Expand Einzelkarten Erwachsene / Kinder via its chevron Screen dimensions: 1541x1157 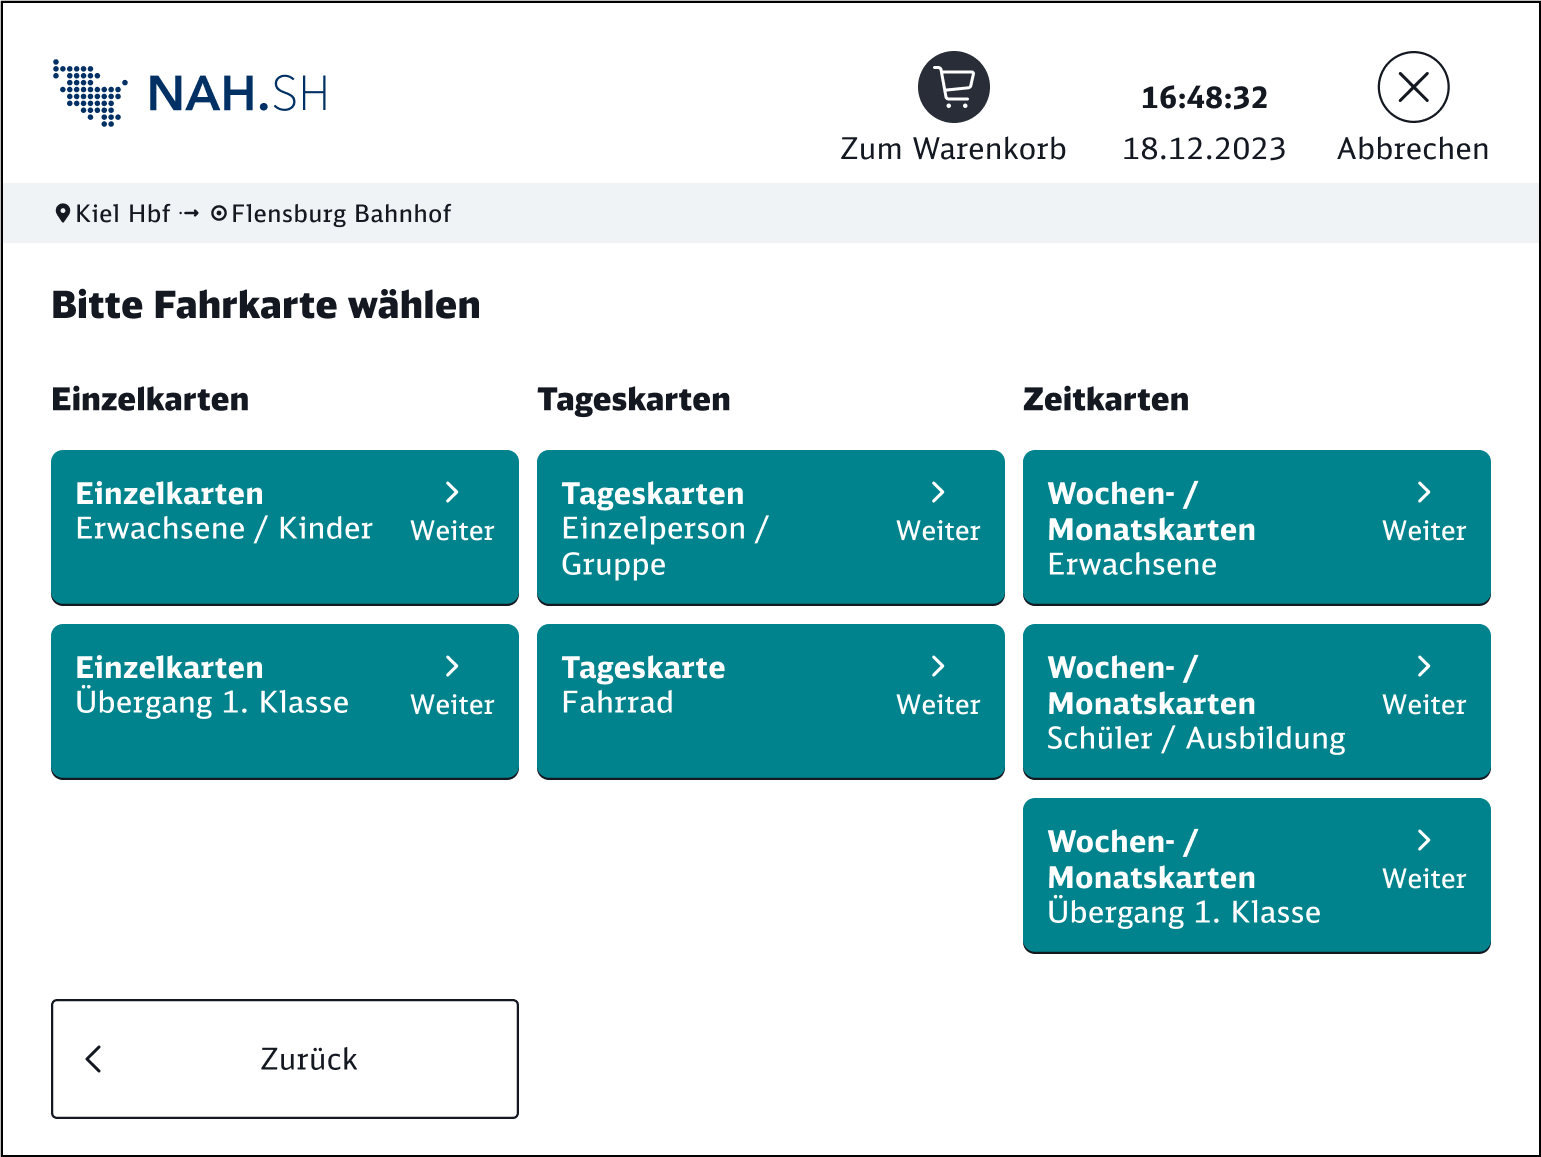coord(452,492)
